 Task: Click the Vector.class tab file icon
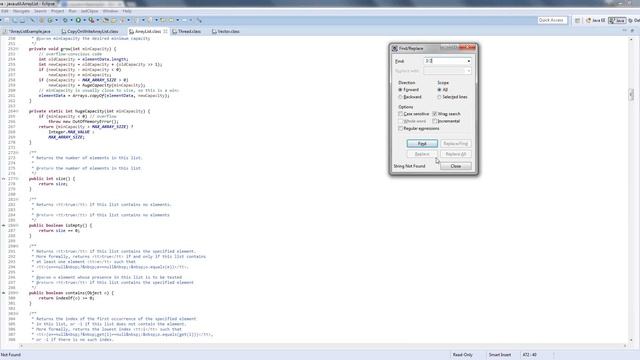(x=214, y=31)
